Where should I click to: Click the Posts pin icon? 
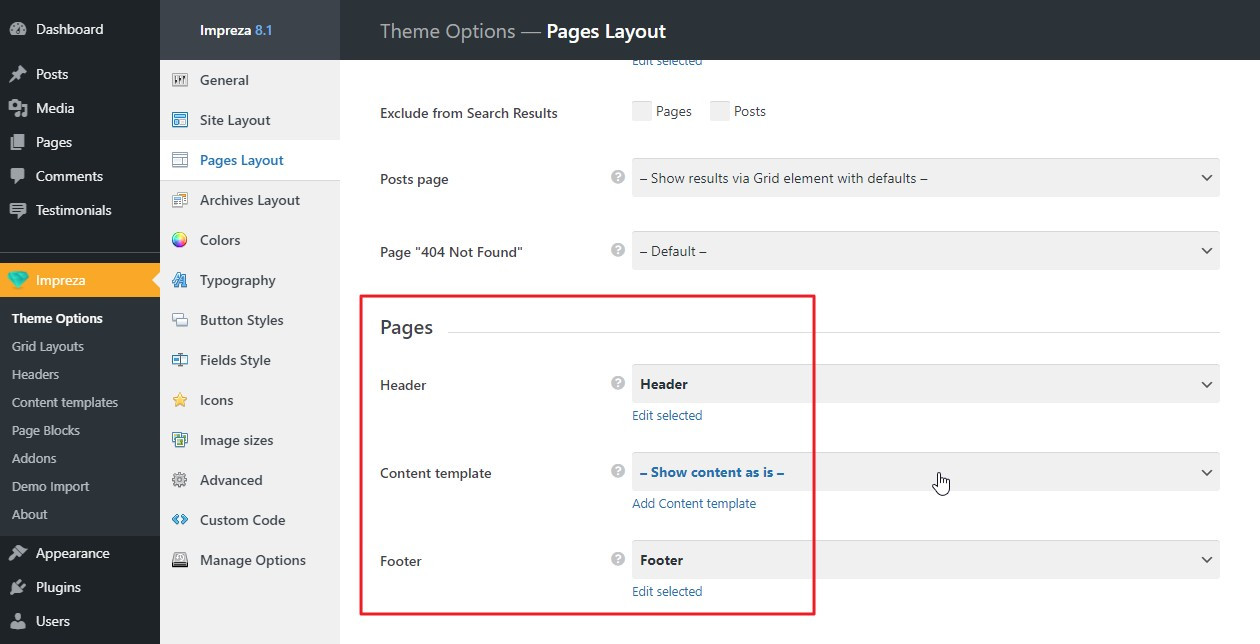click(x=18, y=74)
